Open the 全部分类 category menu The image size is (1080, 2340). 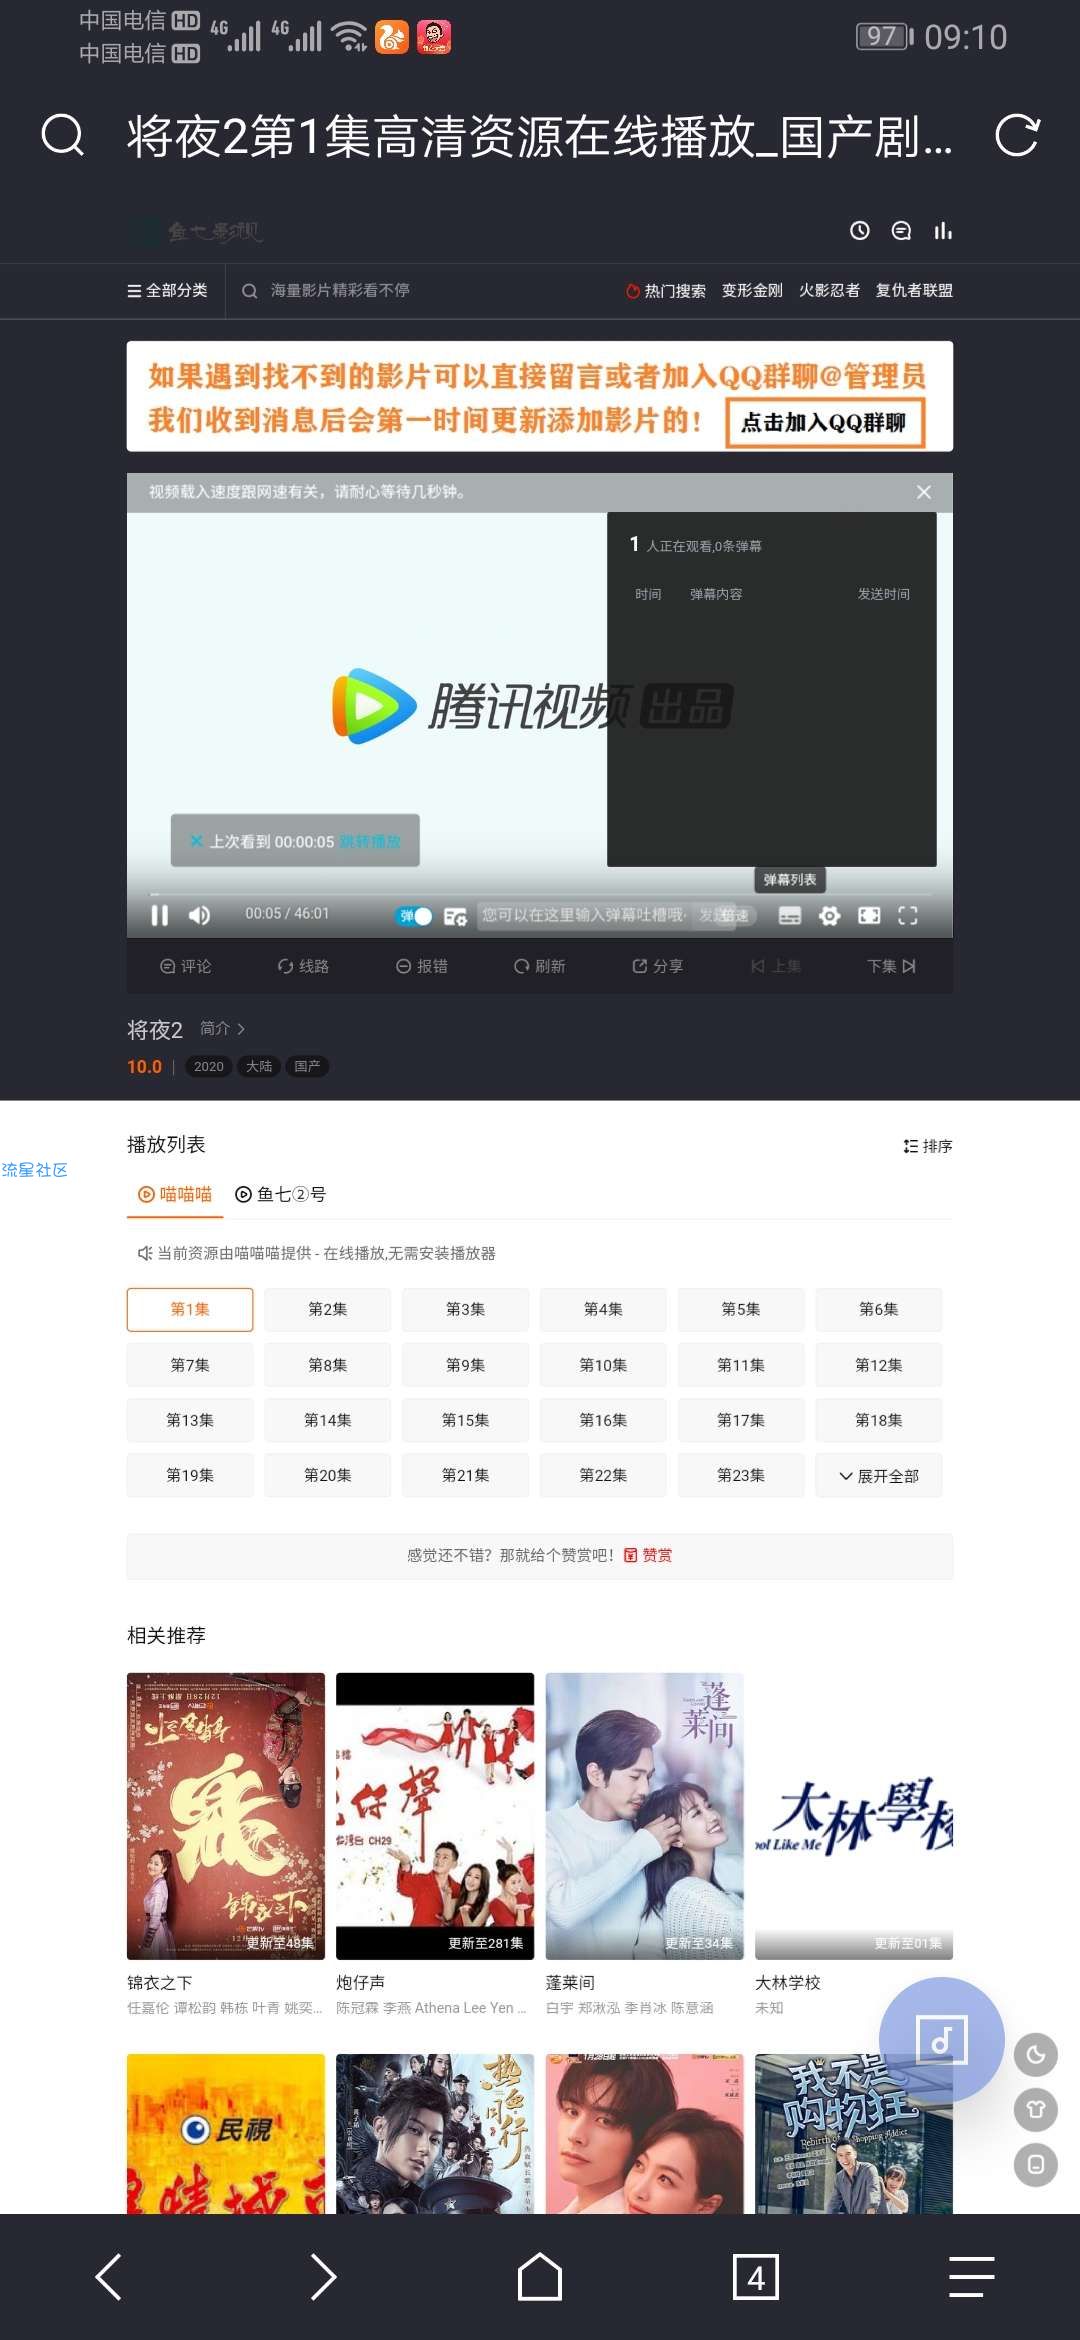point(167,291)
